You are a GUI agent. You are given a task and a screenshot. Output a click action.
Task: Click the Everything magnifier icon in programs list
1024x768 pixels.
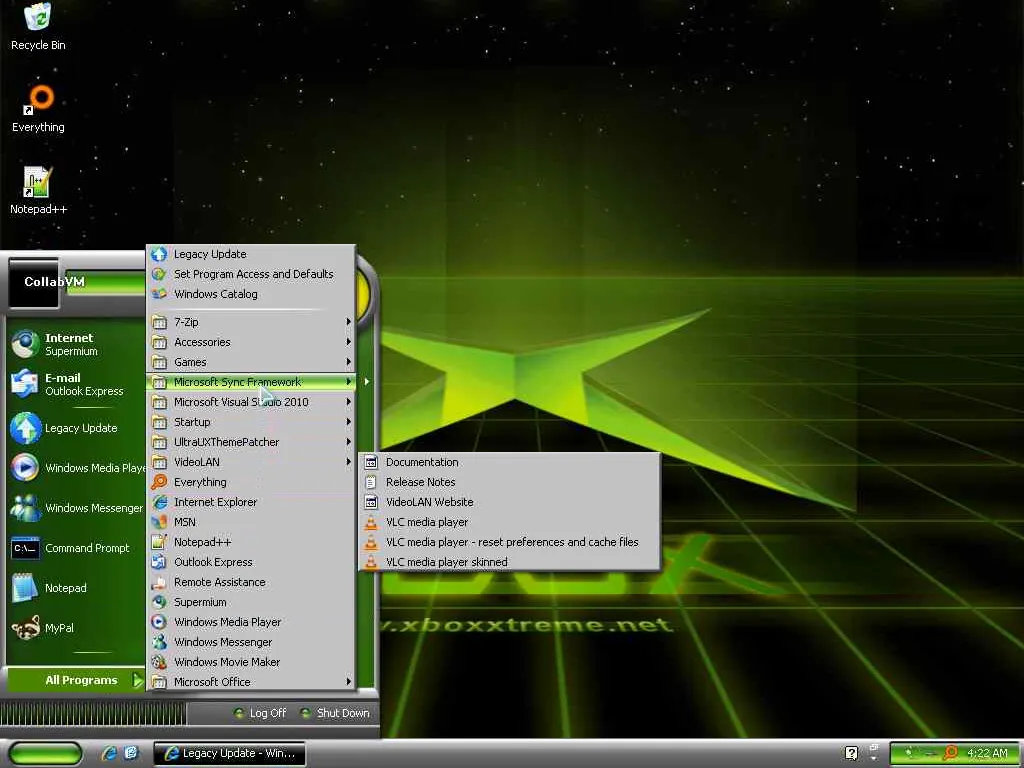159,482
